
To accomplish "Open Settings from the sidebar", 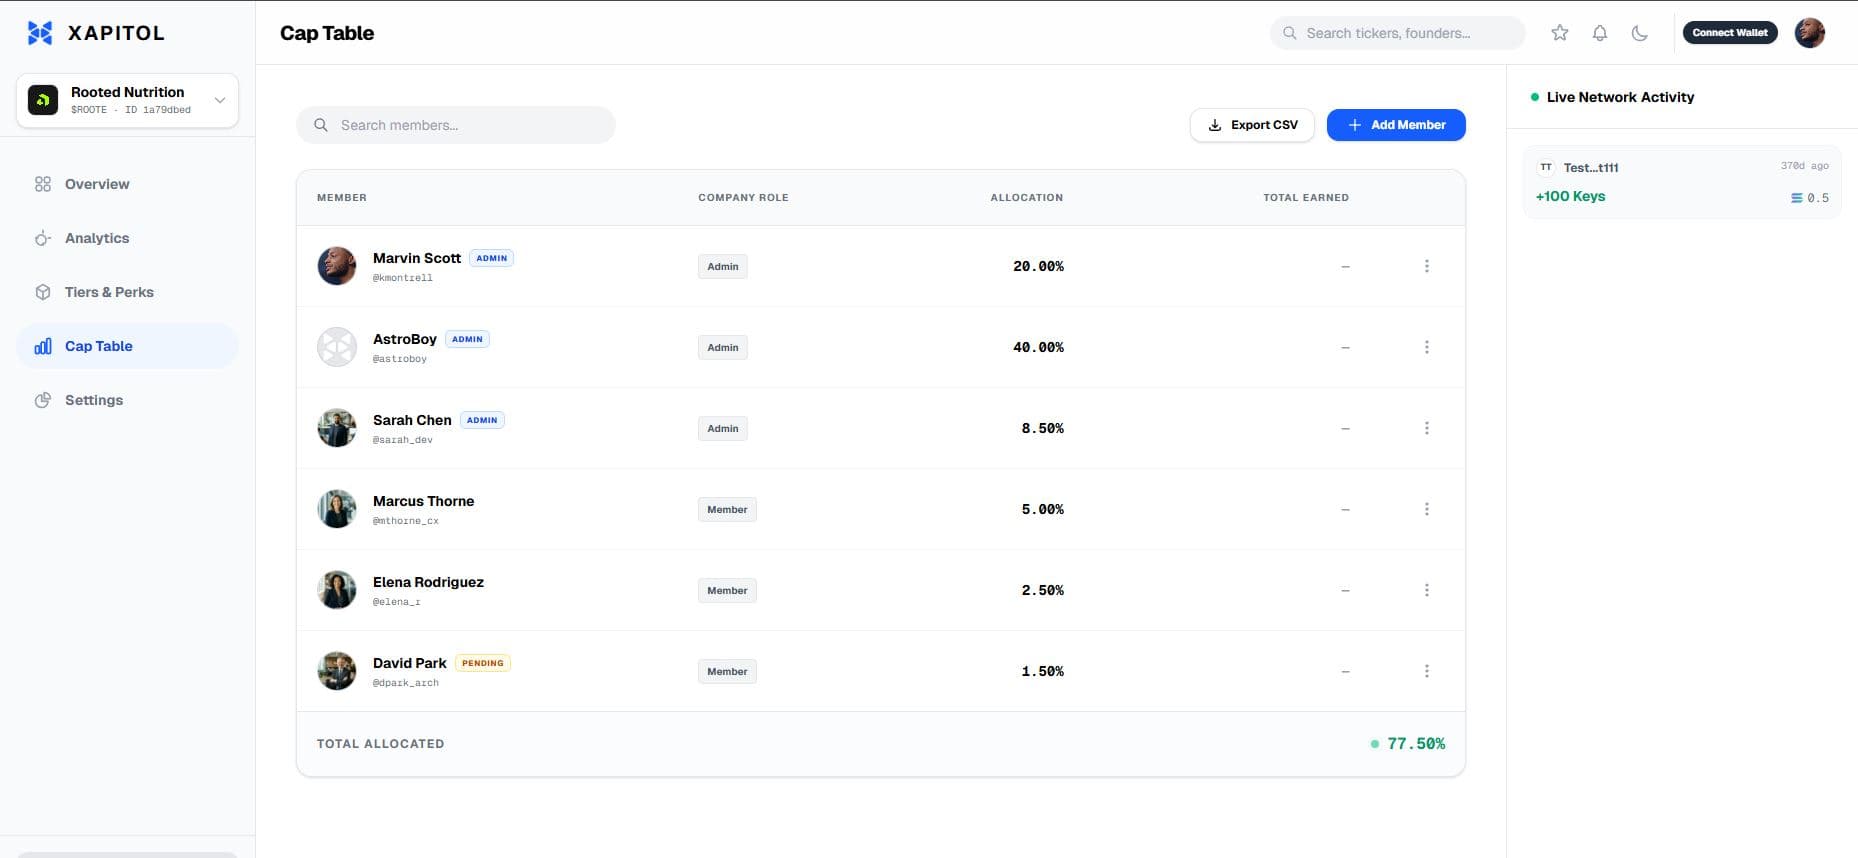I will (x=127, y=400).
